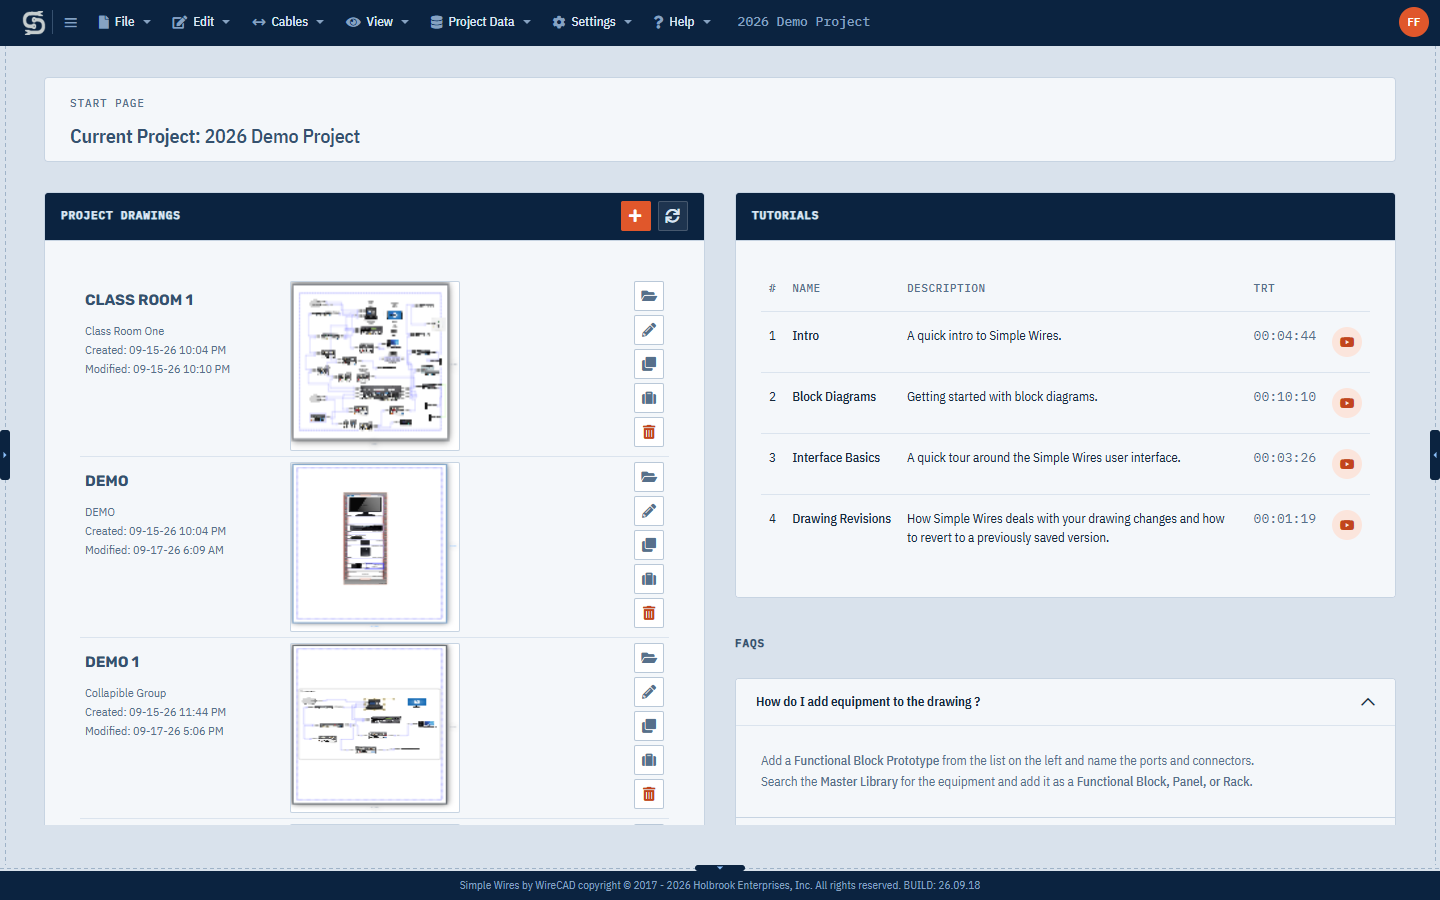Screen dimensions: 1440x900
Task: Click the NAME column header
Action: click(806, 288)
